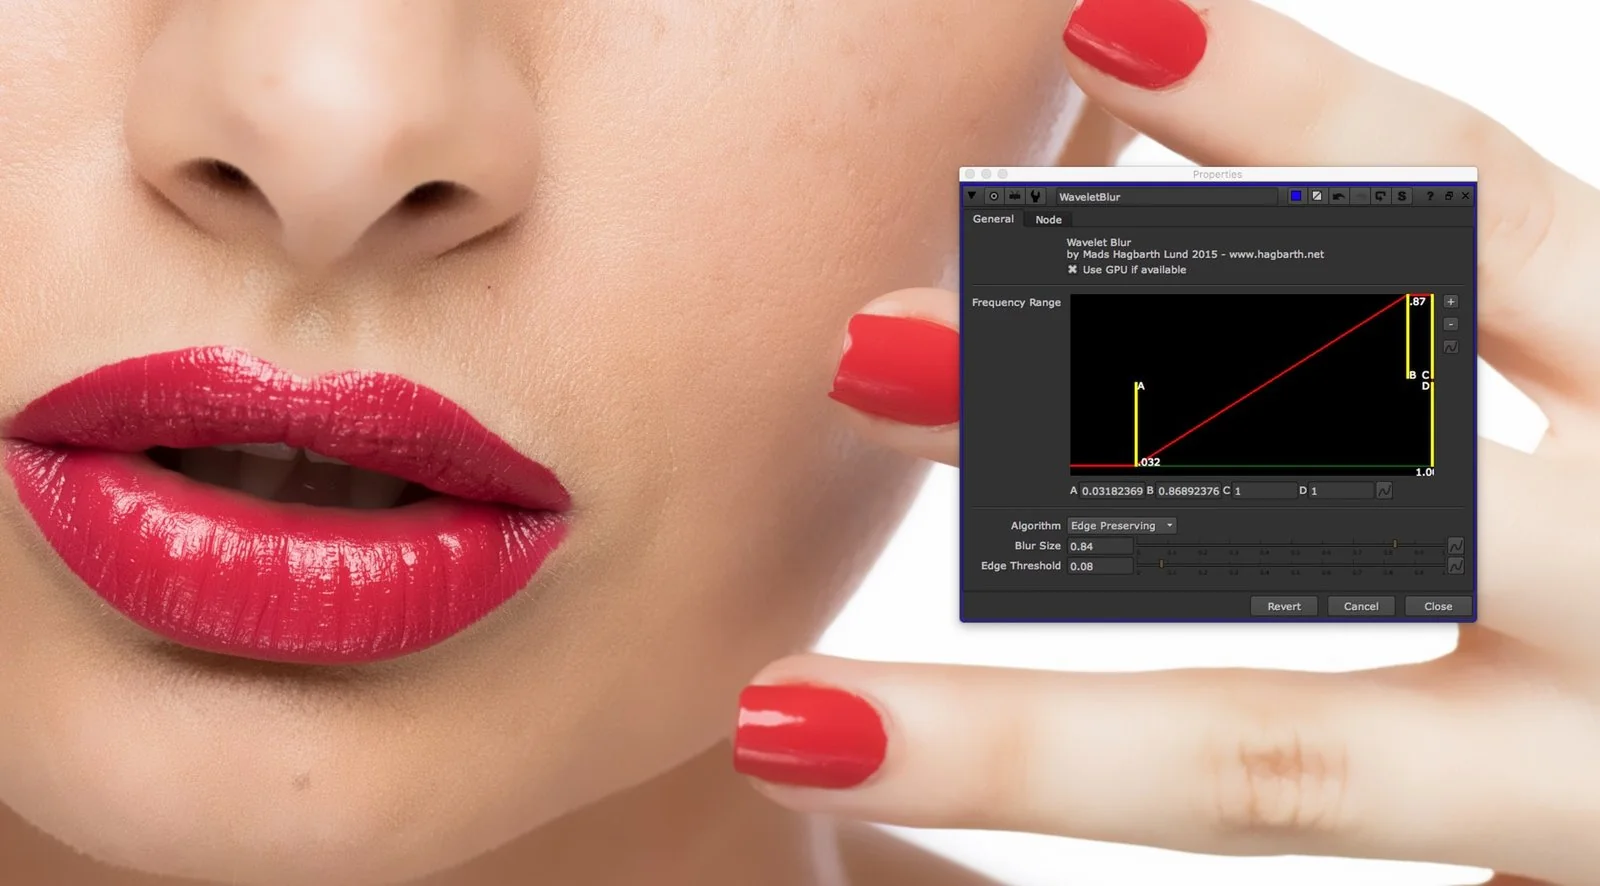Open the curve icon next to the Blur Size slider
Screen dimensions: 1600x886
click(x=1456, y=546)
